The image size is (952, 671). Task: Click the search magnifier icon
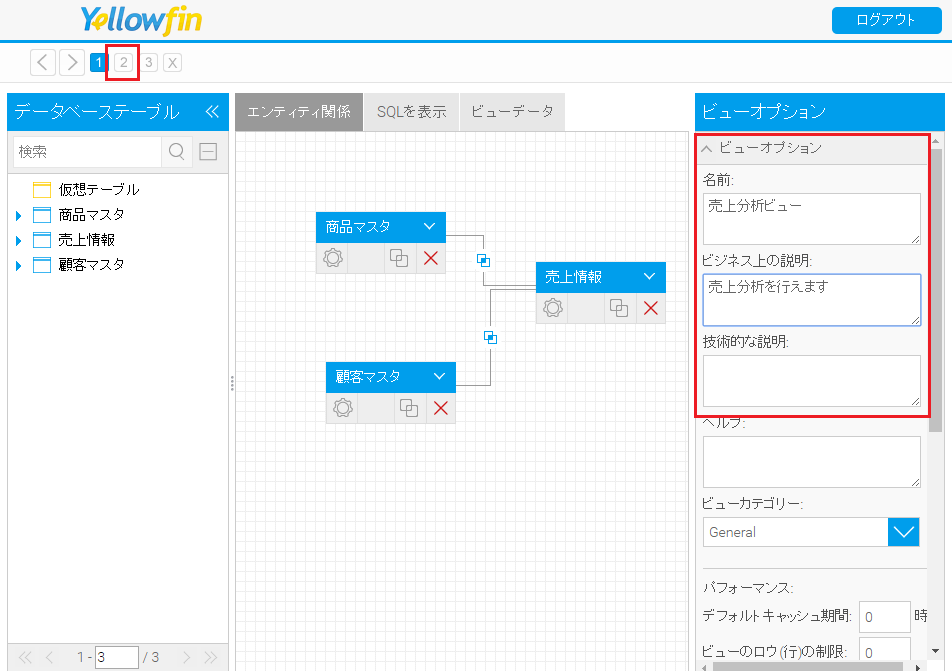click(x=177, y=152)
